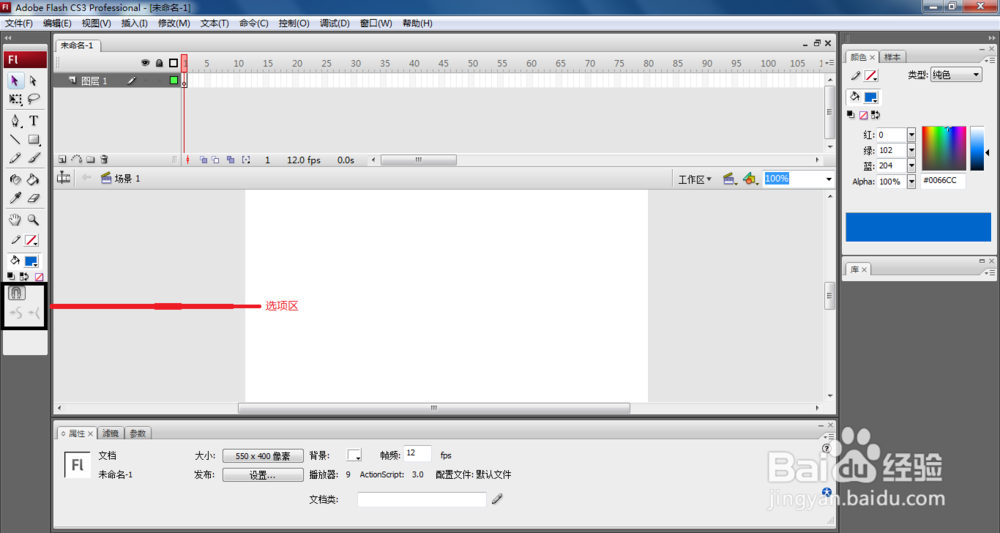The width and height of the screenshot is (1000, 533).
Task: Select the Brush tool
Action: coord(33,158)
